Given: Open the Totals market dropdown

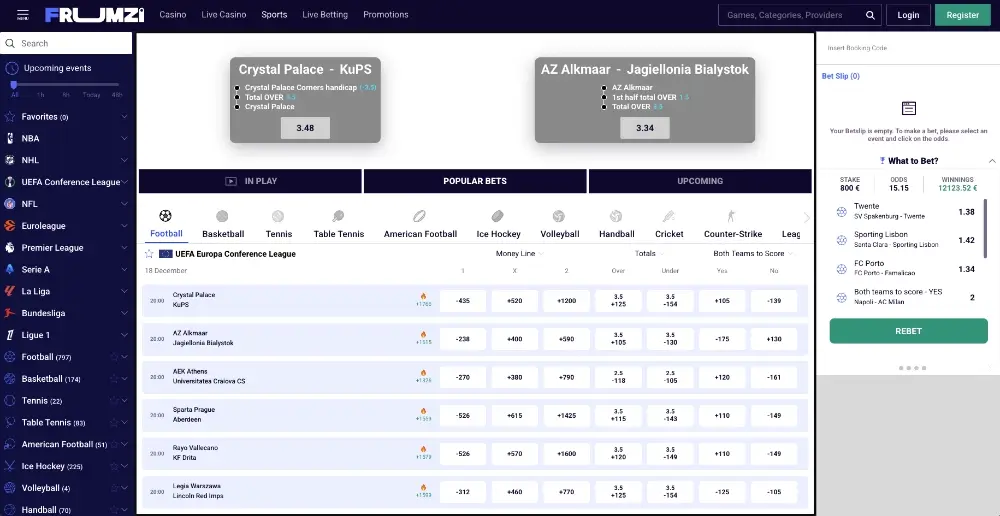Looking at the screenshot, I should [x=650, y=254].
